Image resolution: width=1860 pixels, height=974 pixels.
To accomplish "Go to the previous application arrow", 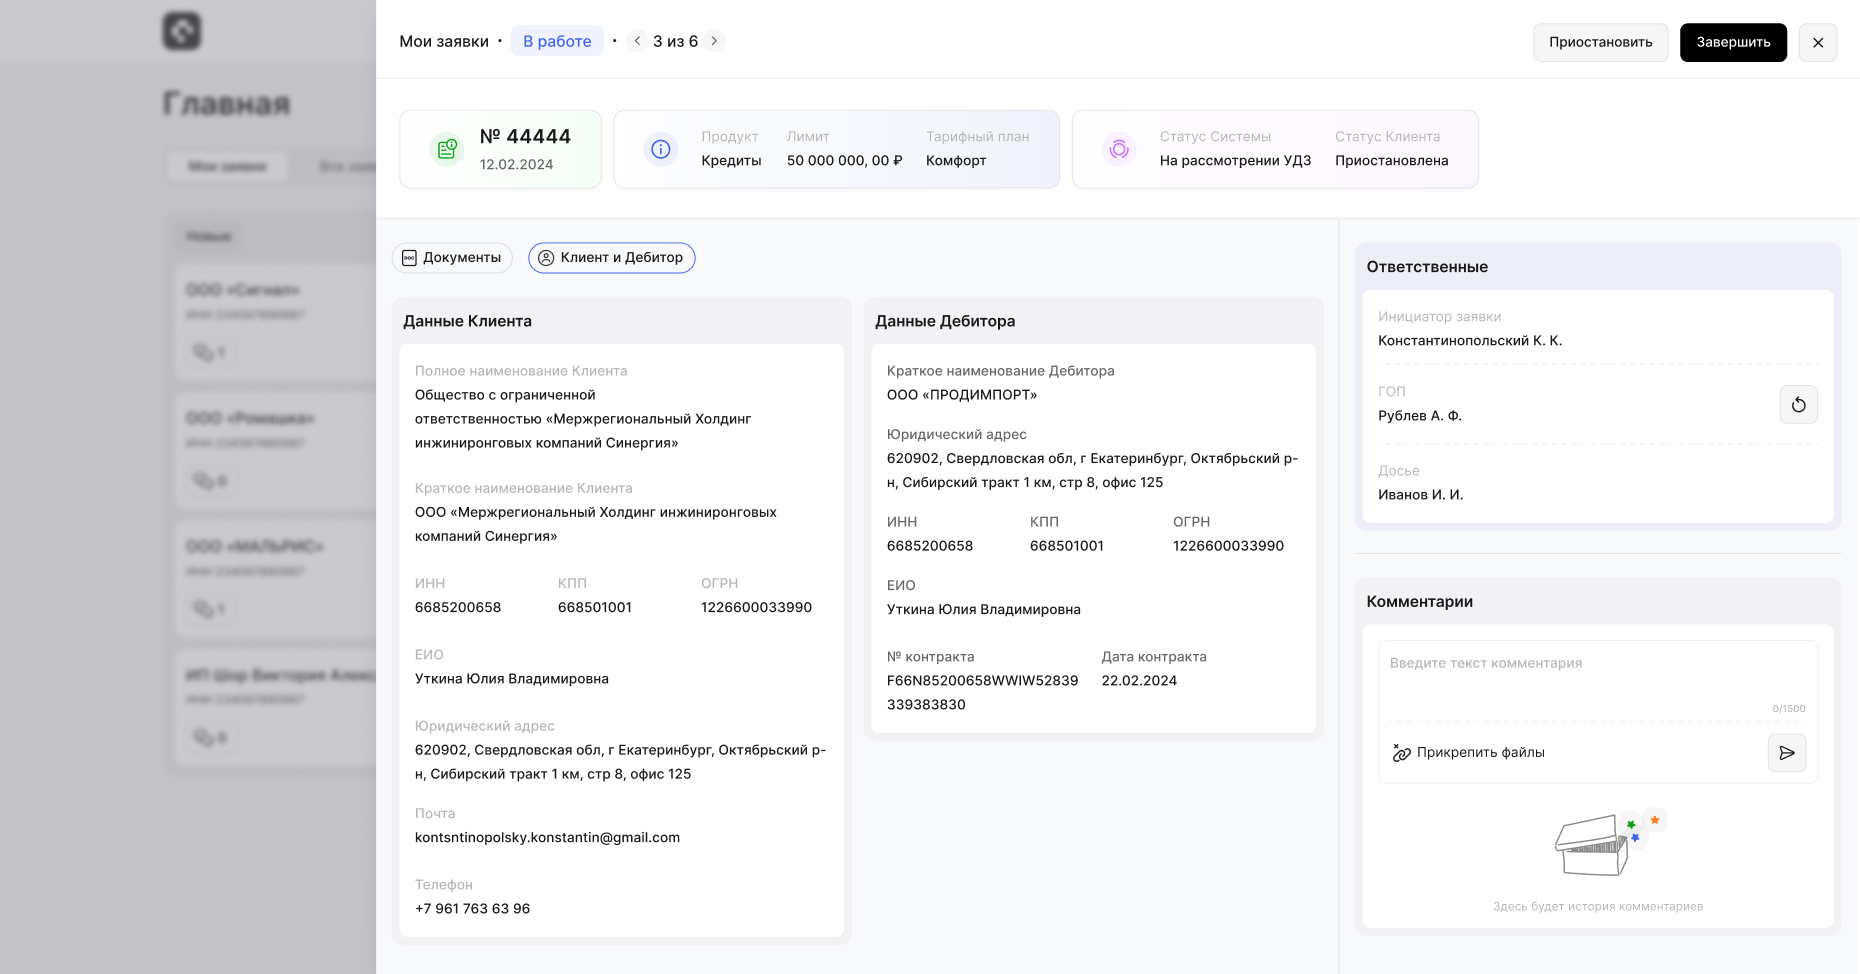I will click(637, 41).
